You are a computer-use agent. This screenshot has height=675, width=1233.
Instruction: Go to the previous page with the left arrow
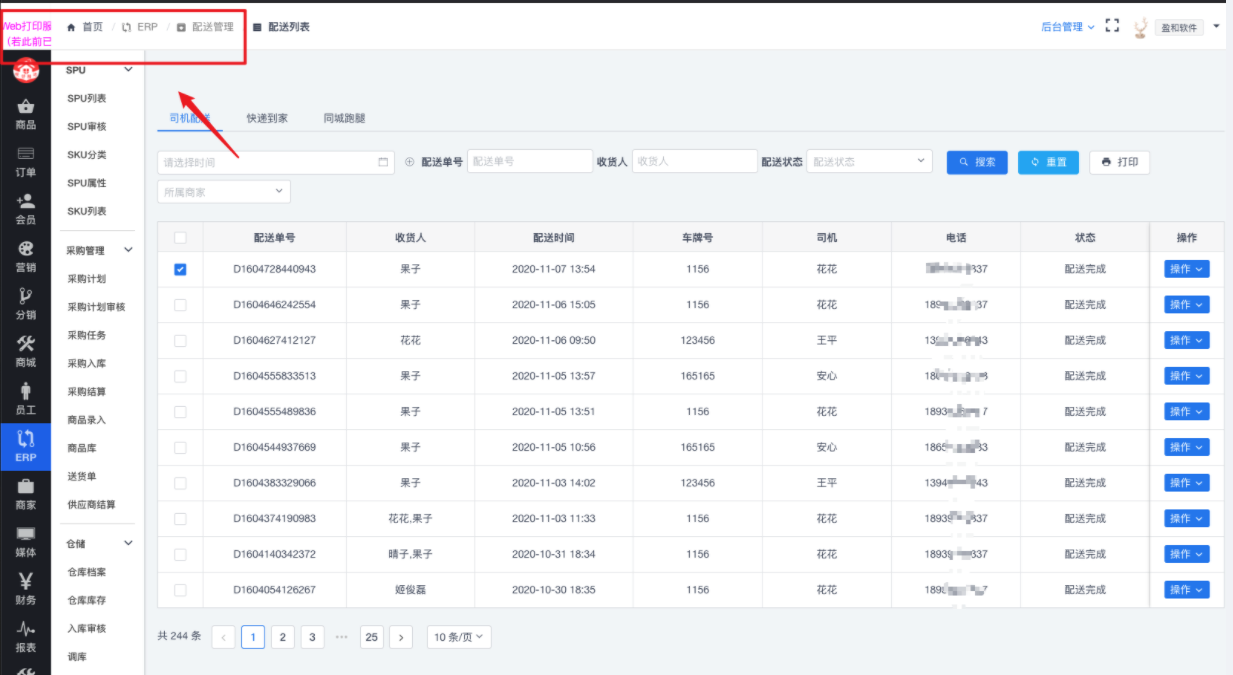(224, 637)
